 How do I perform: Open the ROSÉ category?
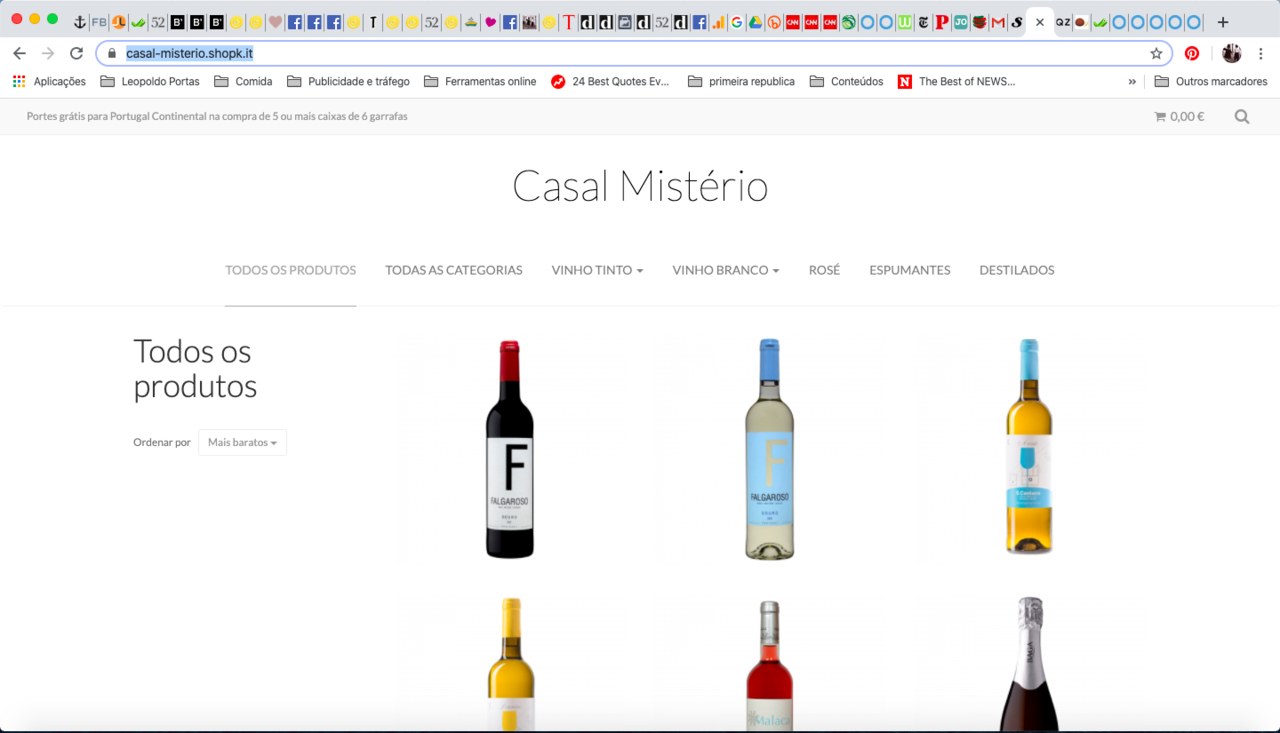coord(824,270)
